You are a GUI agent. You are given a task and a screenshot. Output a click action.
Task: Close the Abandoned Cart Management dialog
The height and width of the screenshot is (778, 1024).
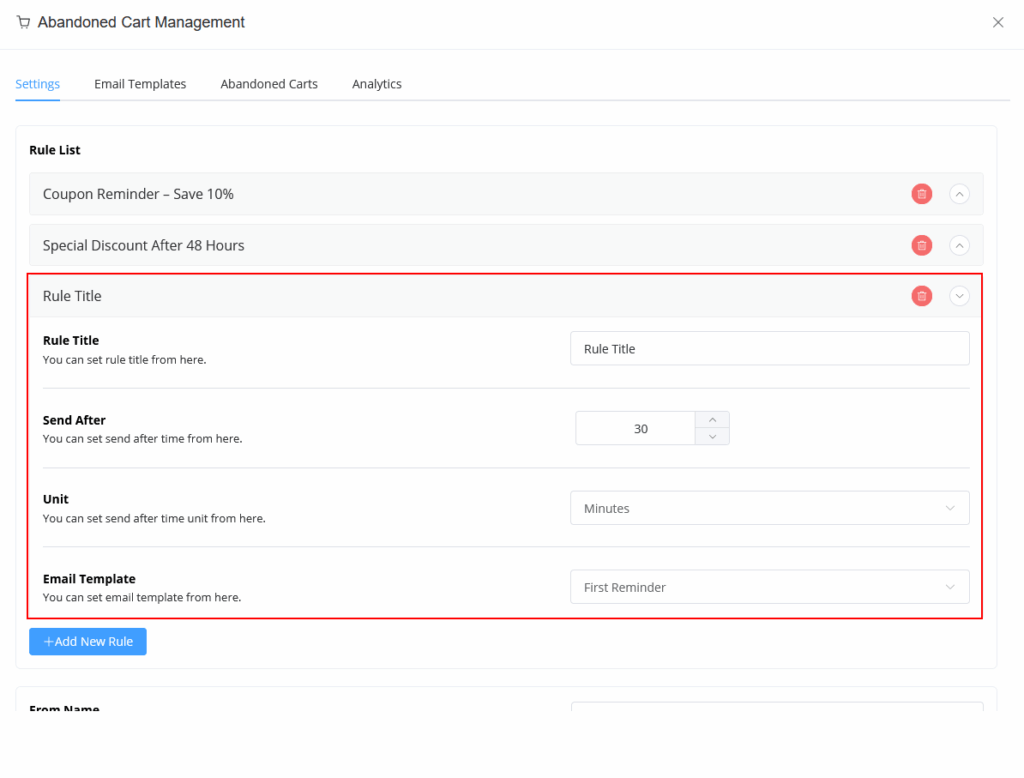point(997,22)
